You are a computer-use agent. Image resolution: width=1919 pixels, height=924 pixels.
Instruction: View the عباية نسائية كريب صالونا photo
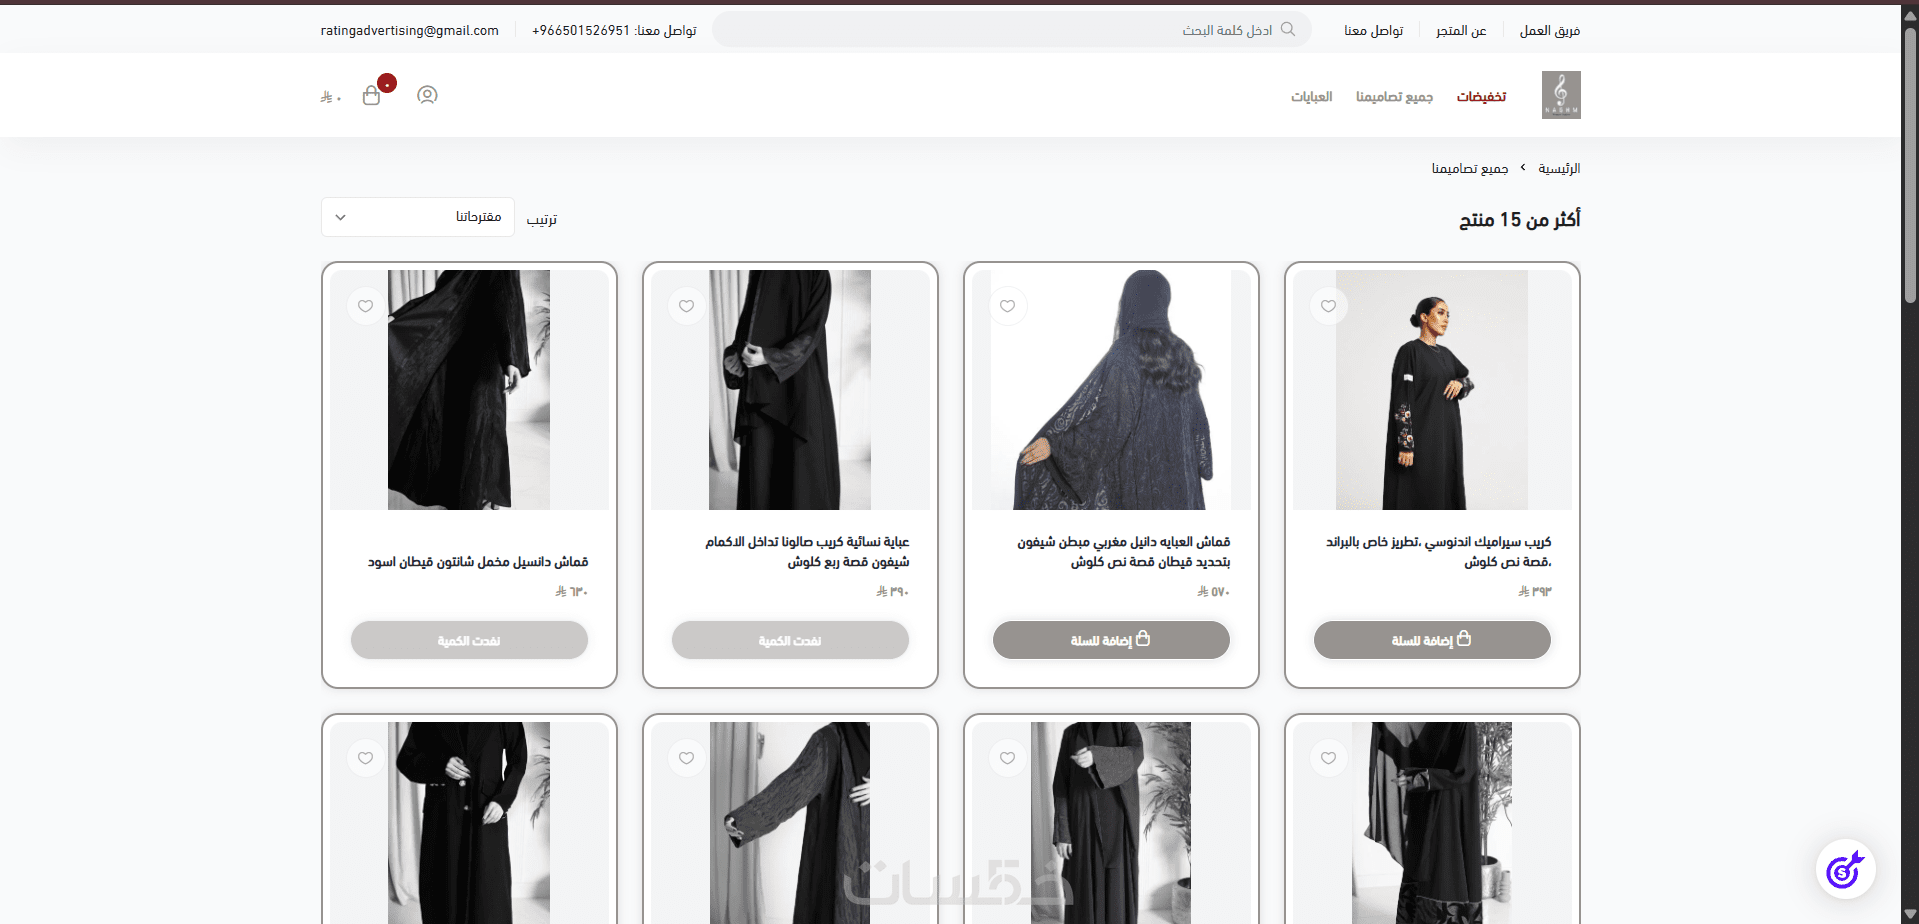(790, 390)
